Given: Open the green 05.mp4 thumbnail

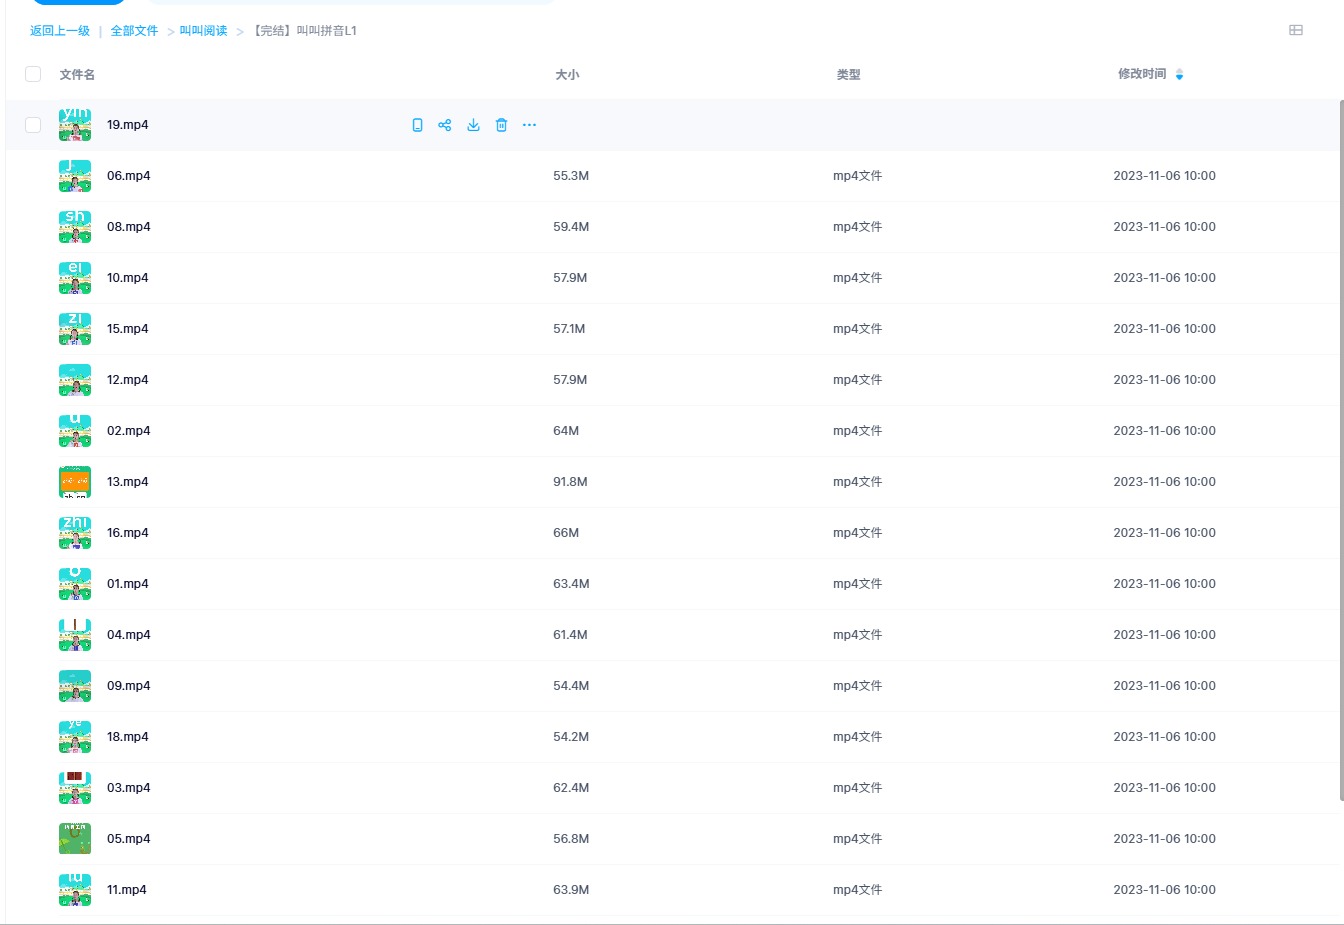Looking at the screenshot, I should [x=75, y=839].
